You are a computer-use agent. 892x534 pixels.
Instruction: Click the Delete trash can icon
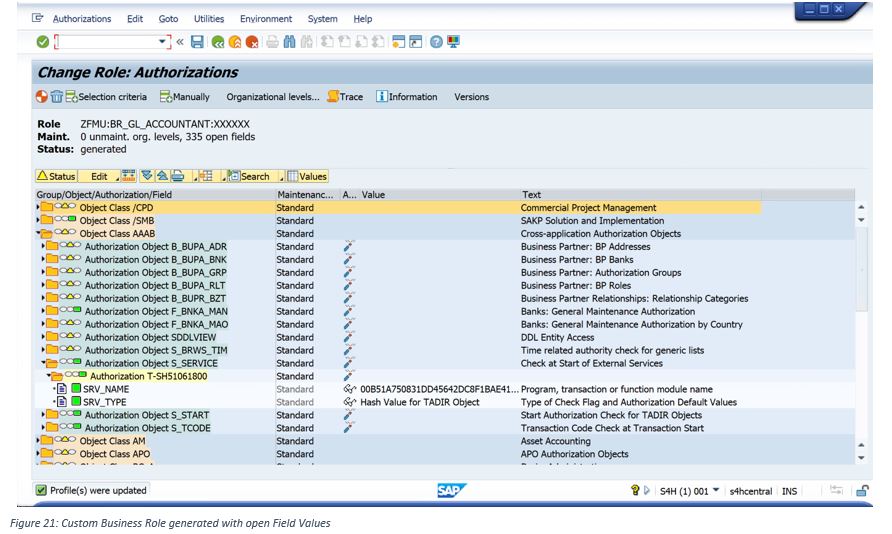(56, 97)
